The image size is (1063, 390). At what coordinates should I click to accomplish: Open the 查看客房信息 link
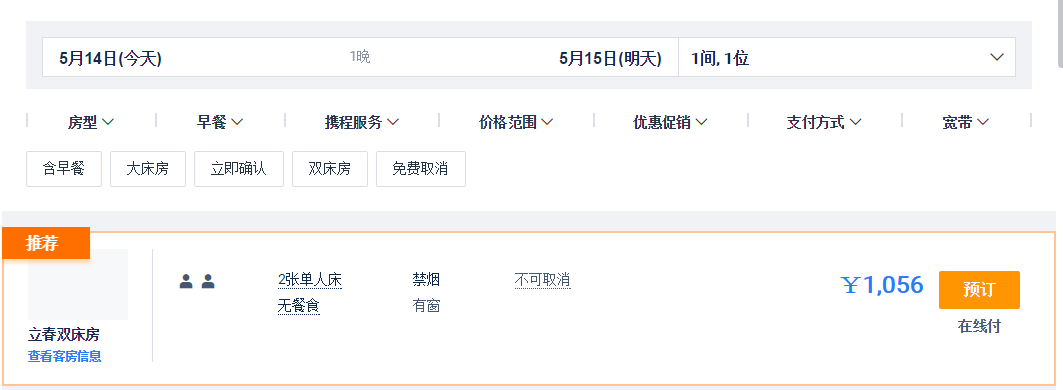point(64,356)
